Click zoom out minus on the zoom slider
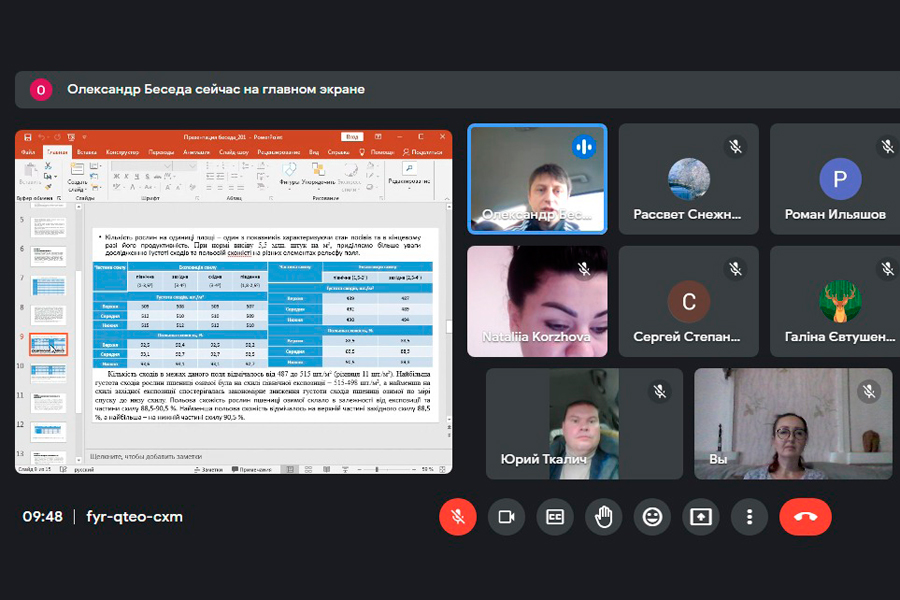Screen dimensions: 900x600 point(359,469)
